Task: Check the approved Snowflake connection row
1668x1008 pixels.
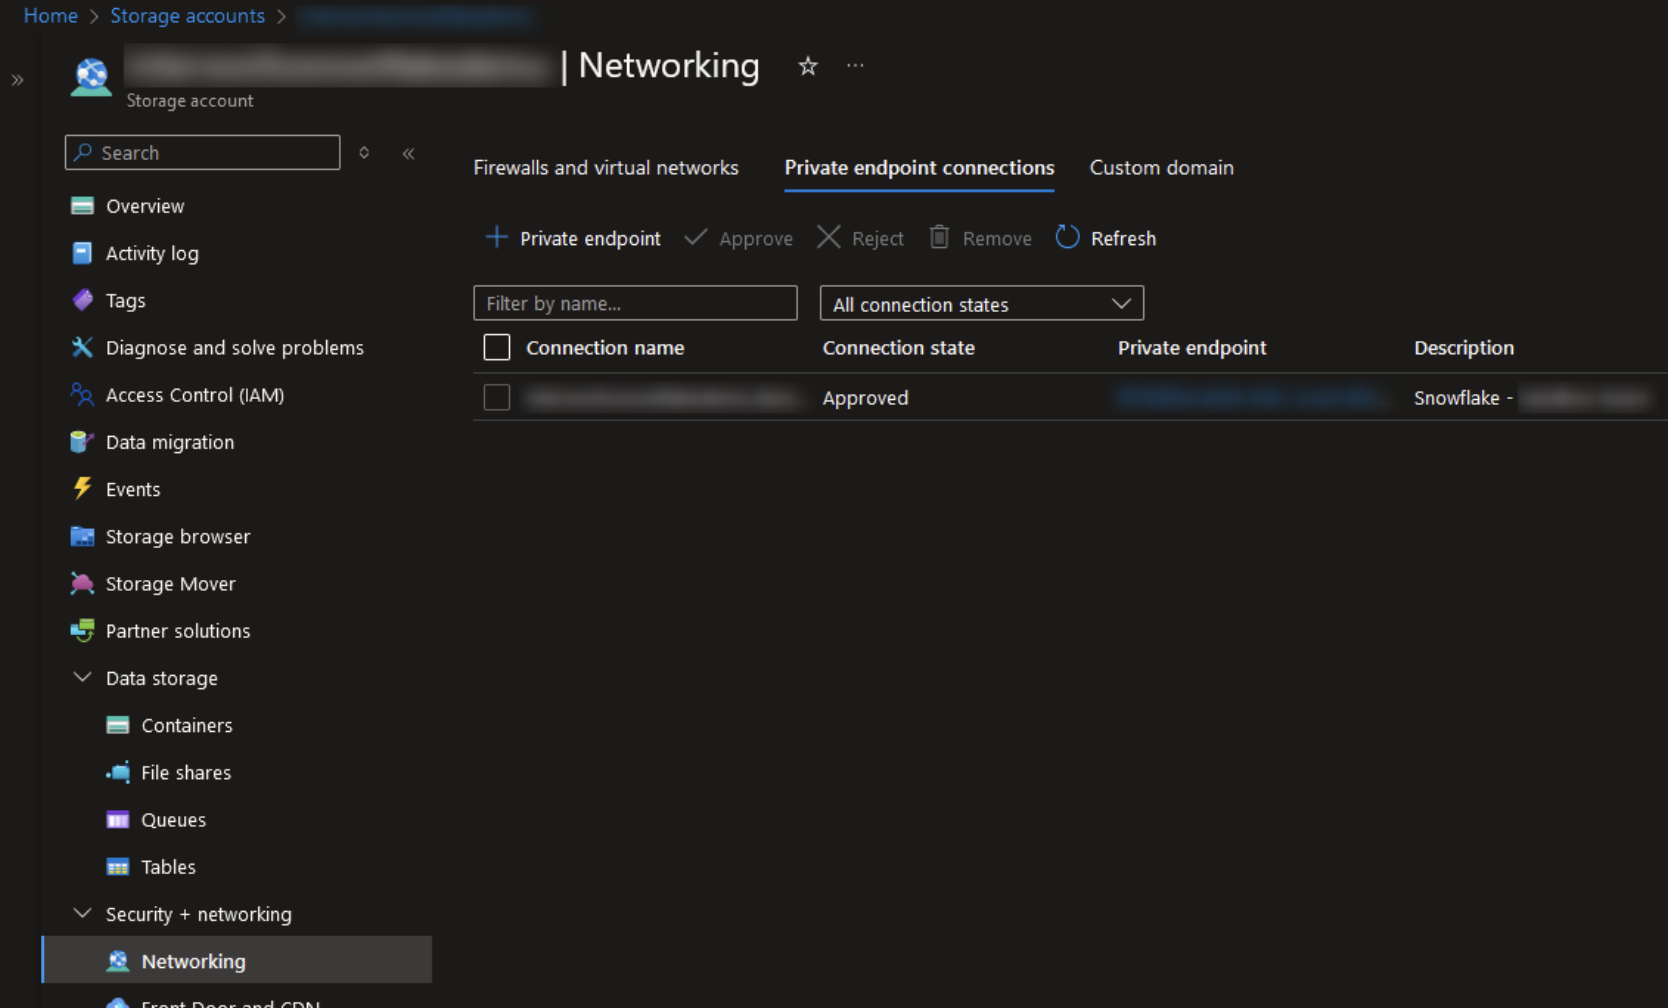Action: tap(497, 397)
